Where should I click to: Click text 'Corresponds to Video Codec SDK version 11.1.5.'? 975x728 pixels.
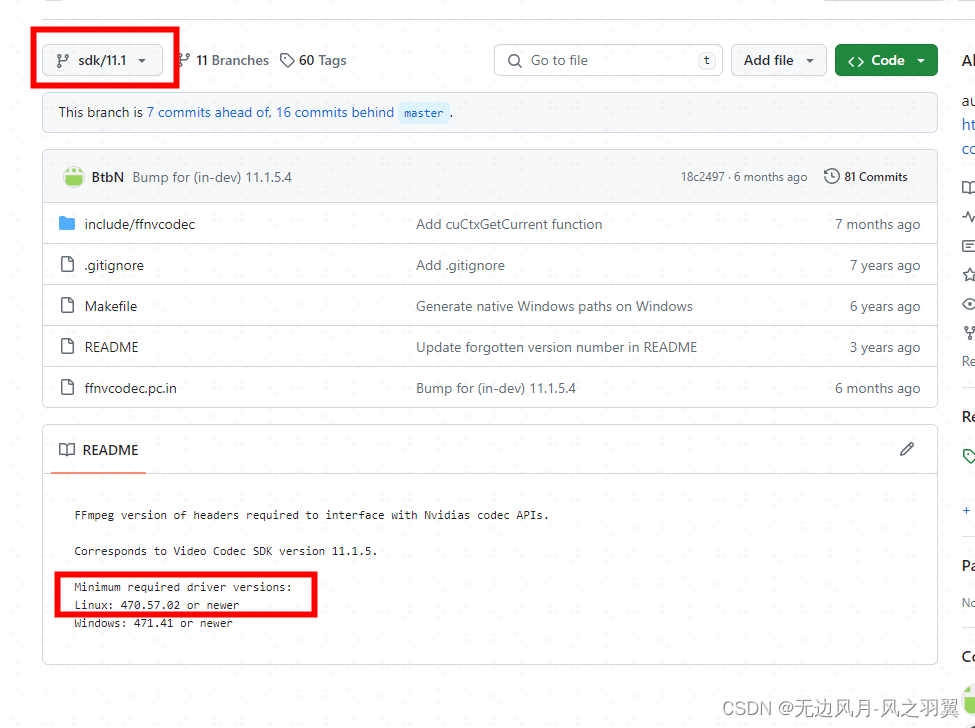click(226, 551)
